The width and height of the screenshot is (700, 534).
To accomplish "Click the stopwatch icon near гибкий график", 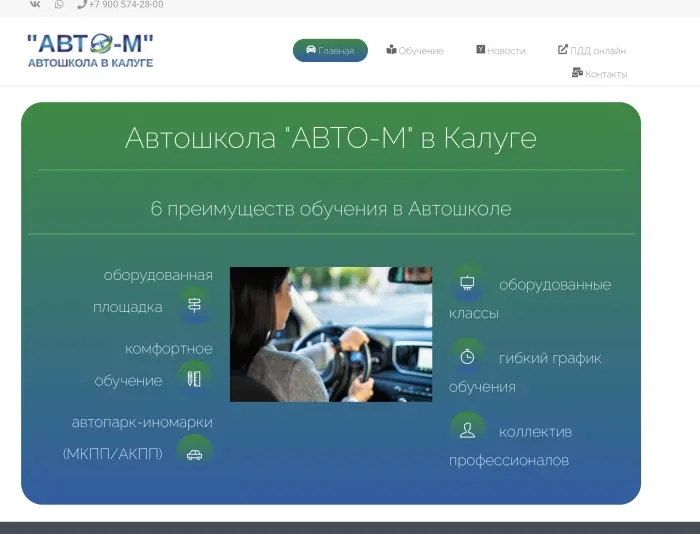I will (x=467, y=357).
